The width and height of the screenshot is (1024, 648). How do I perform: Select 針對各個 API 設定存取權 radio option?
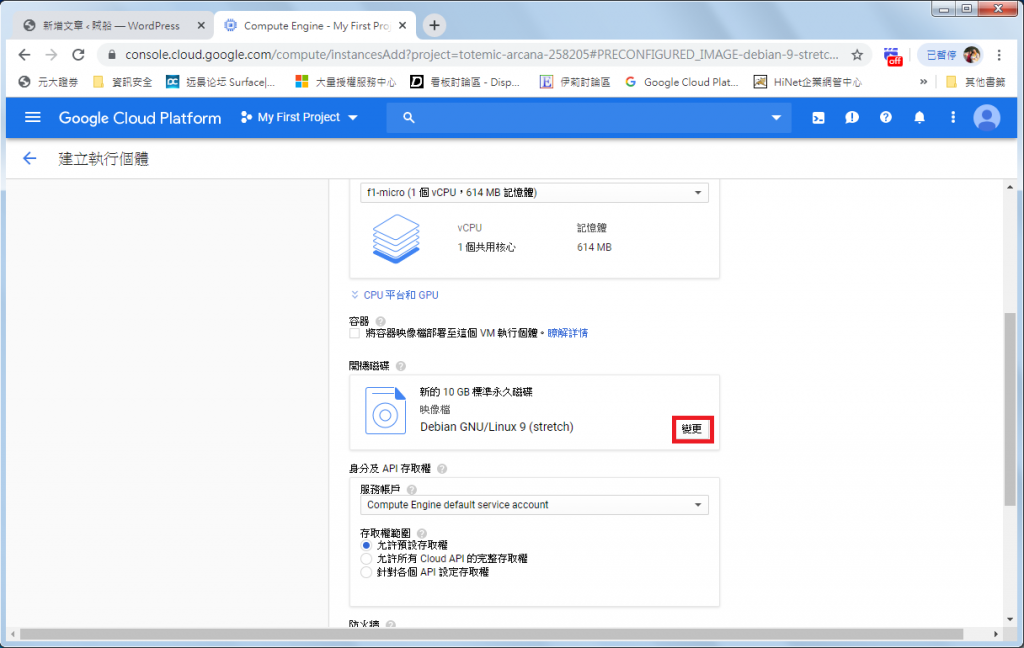366,573
